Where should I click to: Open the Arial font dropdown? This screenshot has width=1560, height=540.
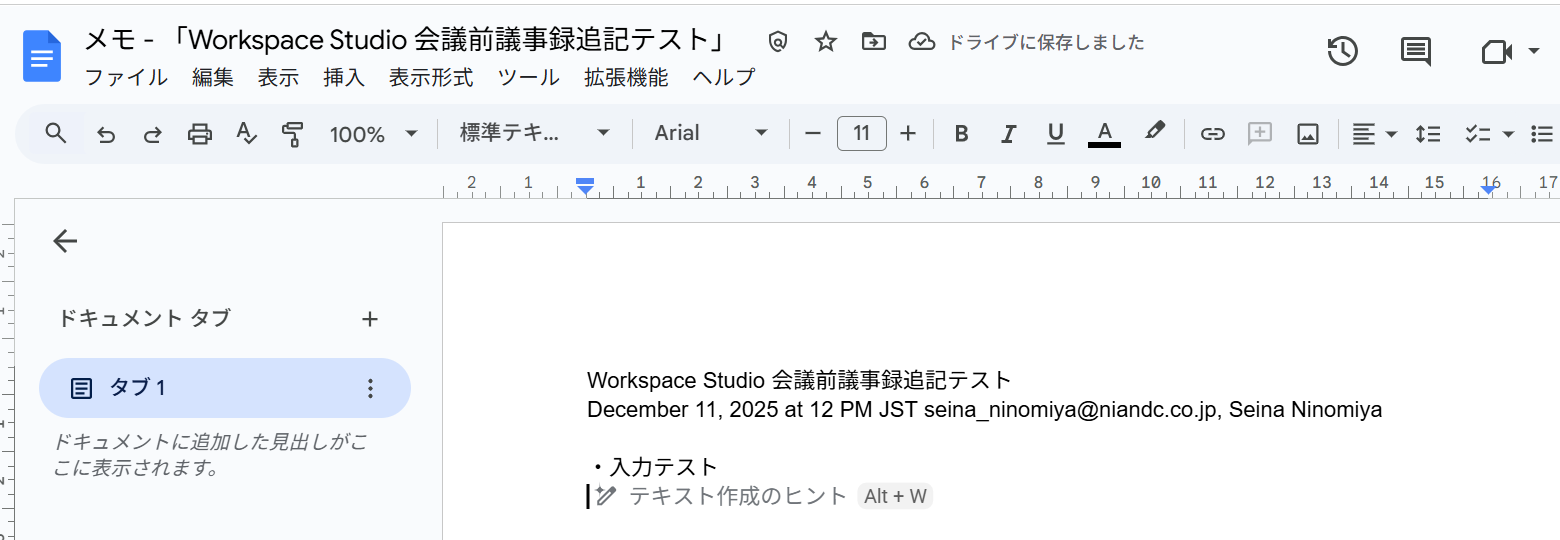(710, 134)
